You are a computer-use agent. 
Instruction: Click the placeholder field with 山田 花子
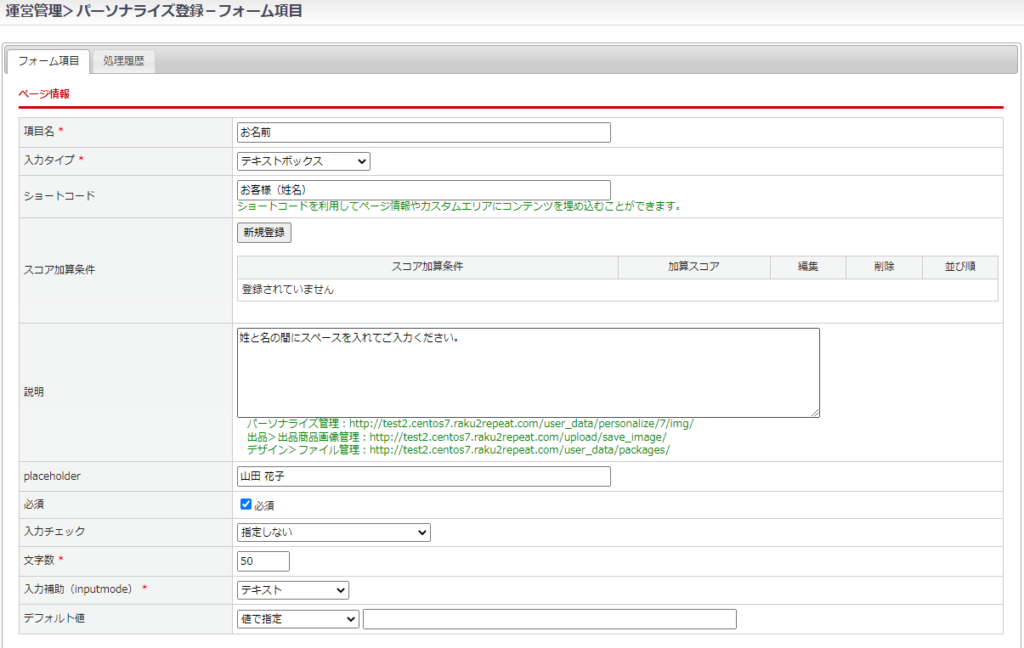click(423, 476)
